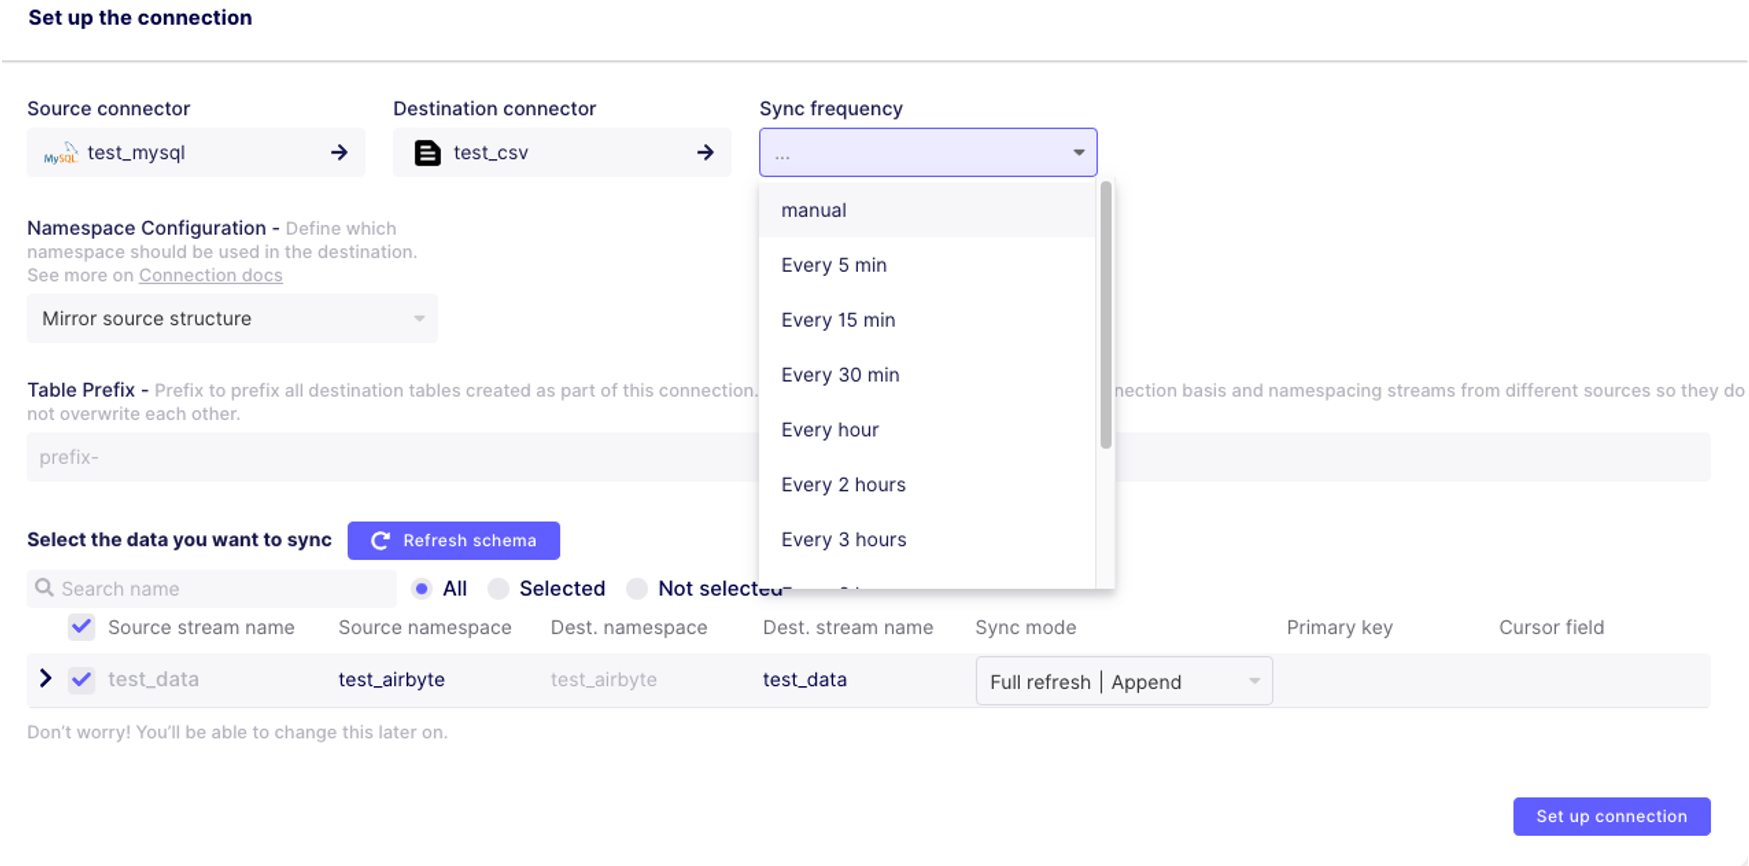Select the 'Selected' radio filter
Screen dimensions: 1749x866
tap(498, 589)
